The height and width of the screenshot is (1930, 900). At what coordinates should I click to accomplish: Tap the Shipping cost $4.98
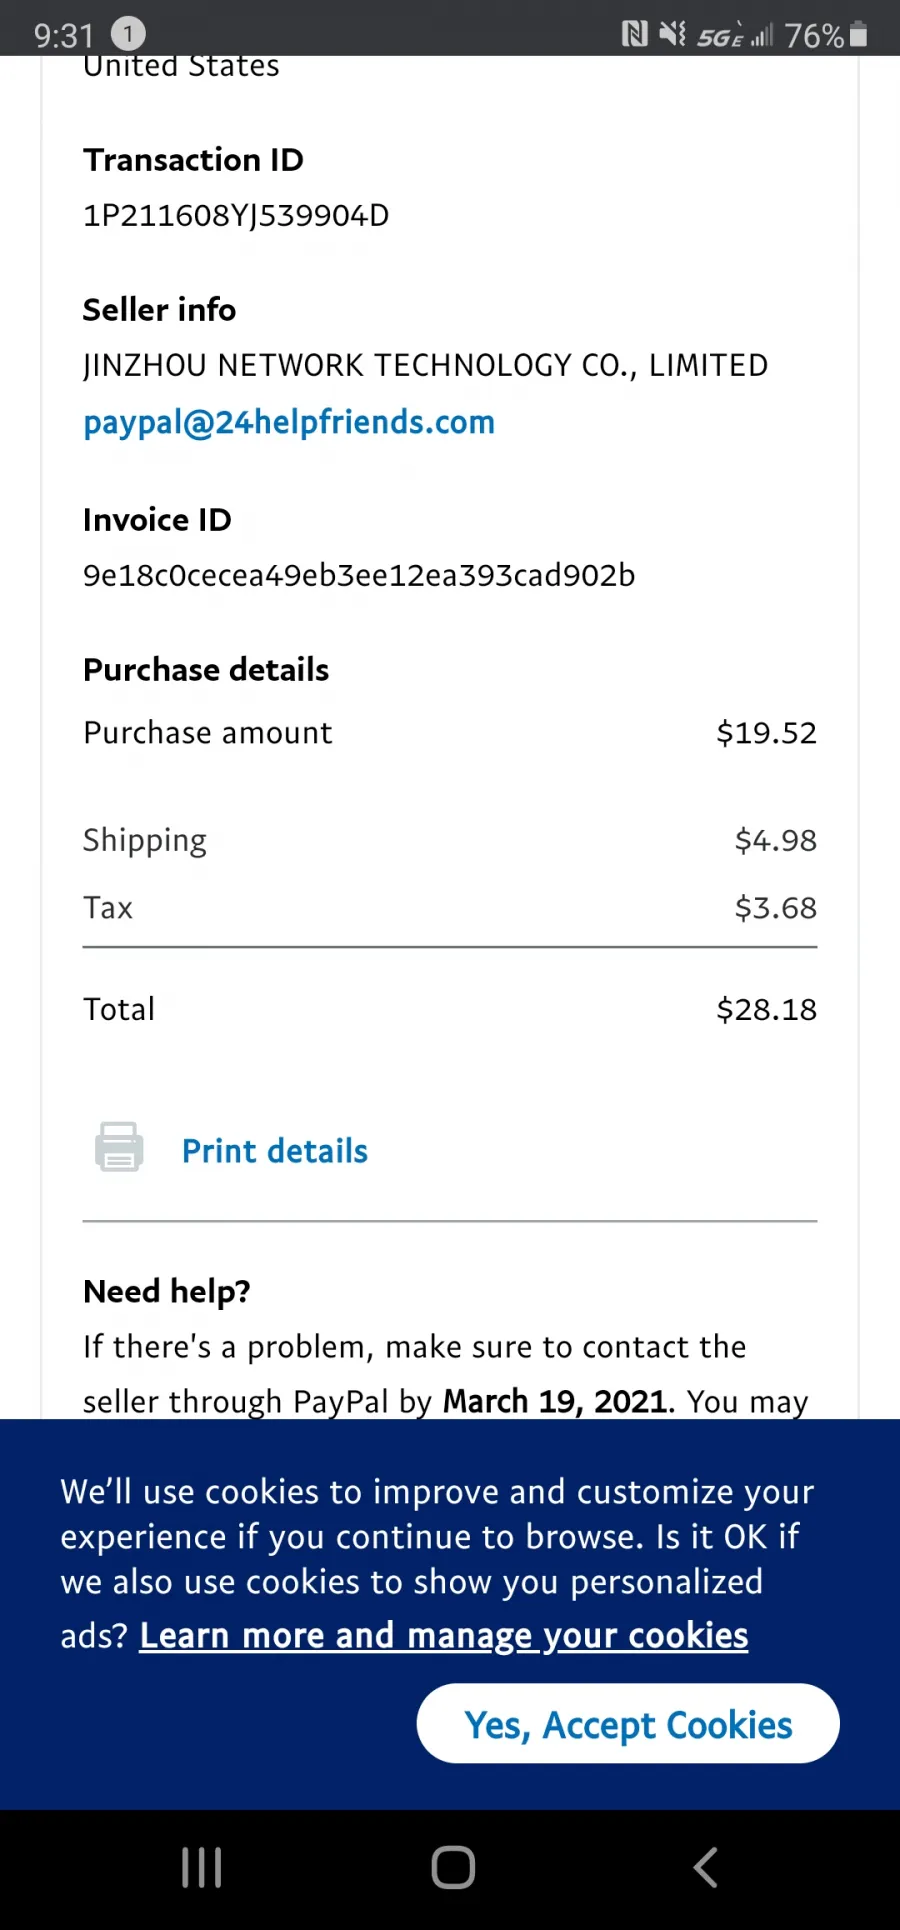[775, 840]
